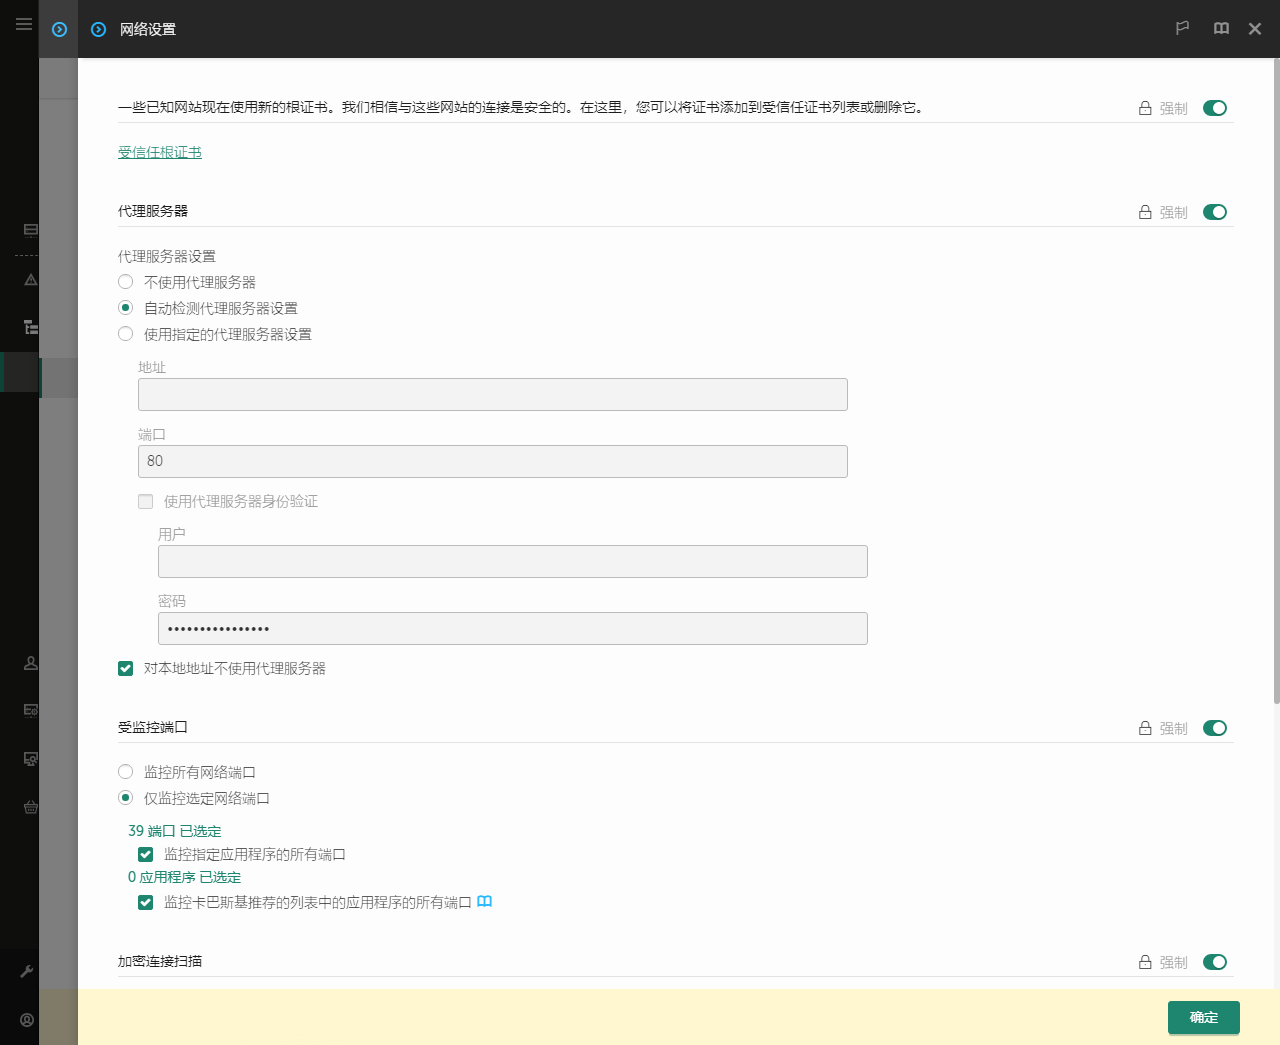Open the help book icon in title bar

click(1221, 29)
